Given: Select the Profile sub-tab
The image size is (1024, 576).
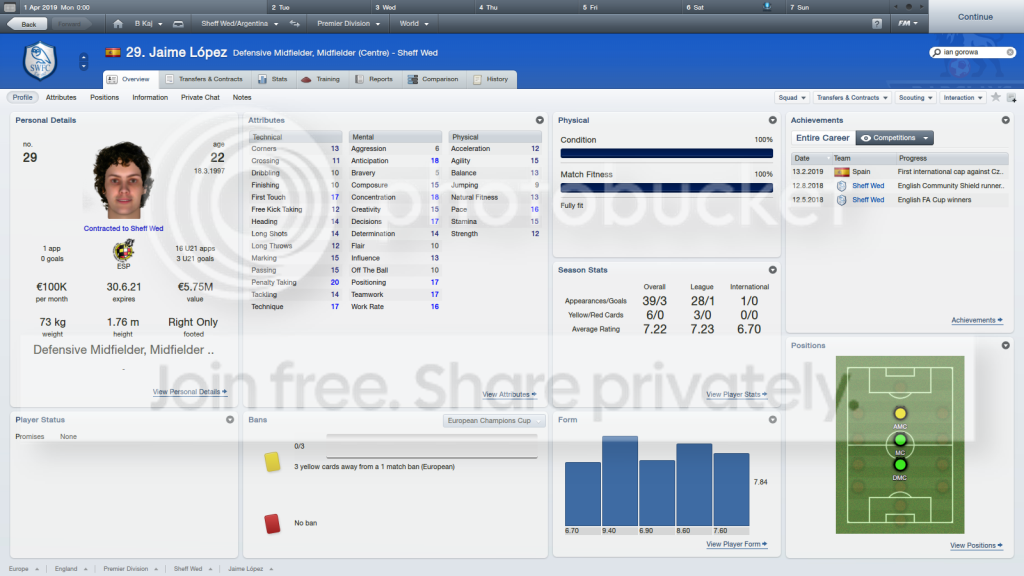Looking at the screenshot, I should (22, 97).
